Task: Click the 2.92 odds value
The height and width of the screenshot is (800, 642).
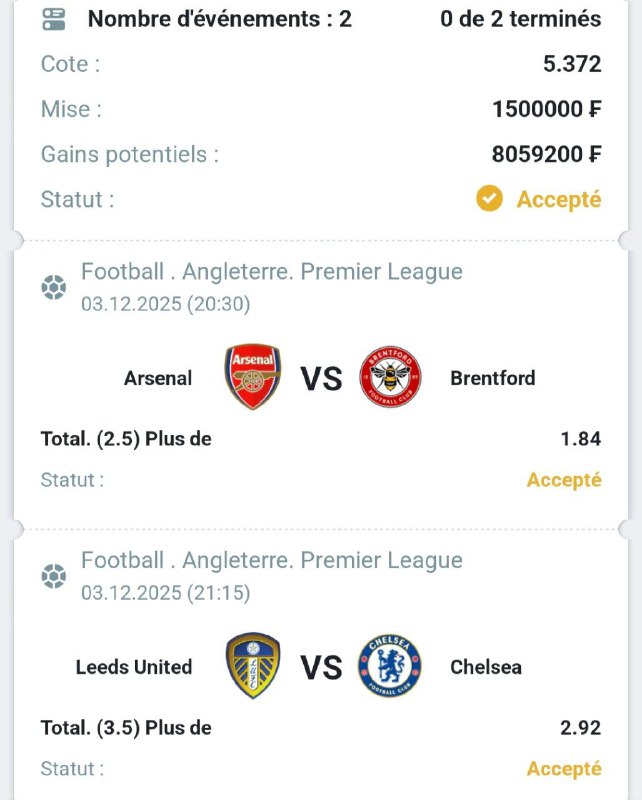Action: coord(581,728)
